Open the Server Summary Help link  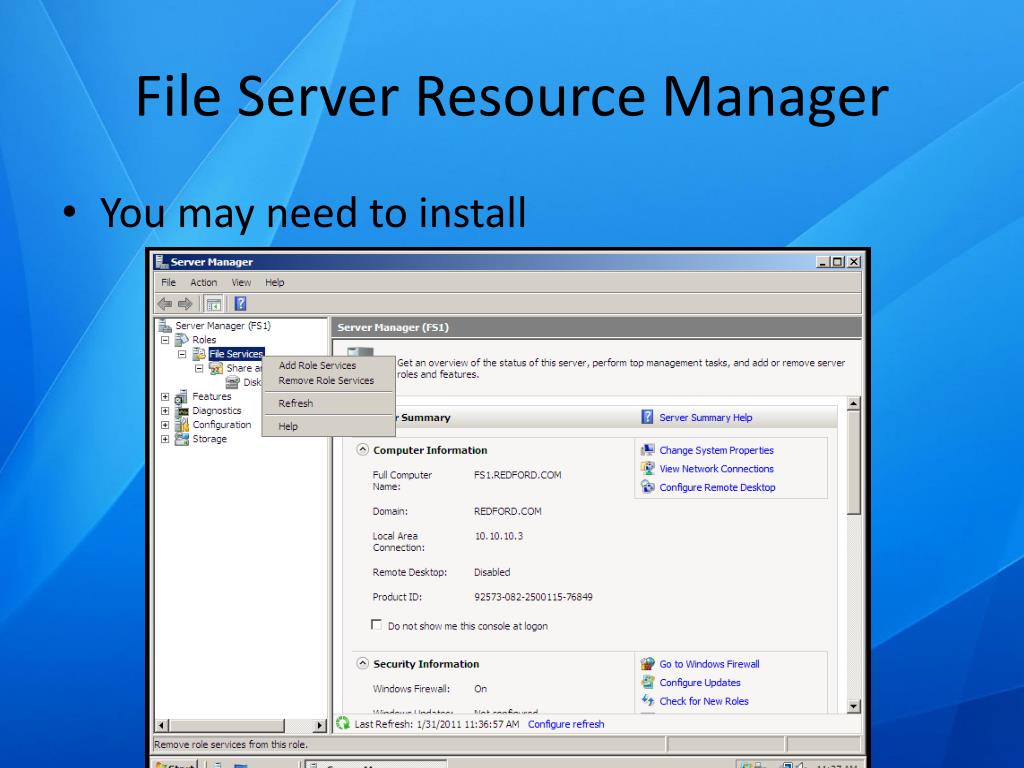click(x=705, y=417)
